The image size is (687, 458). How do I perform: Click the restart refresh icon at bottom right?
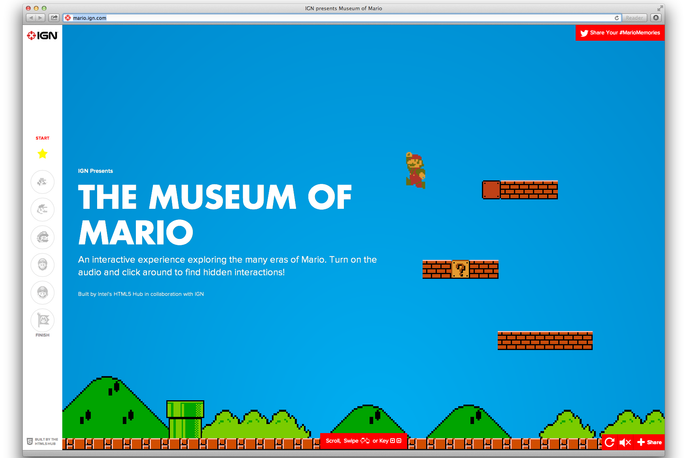609,442
